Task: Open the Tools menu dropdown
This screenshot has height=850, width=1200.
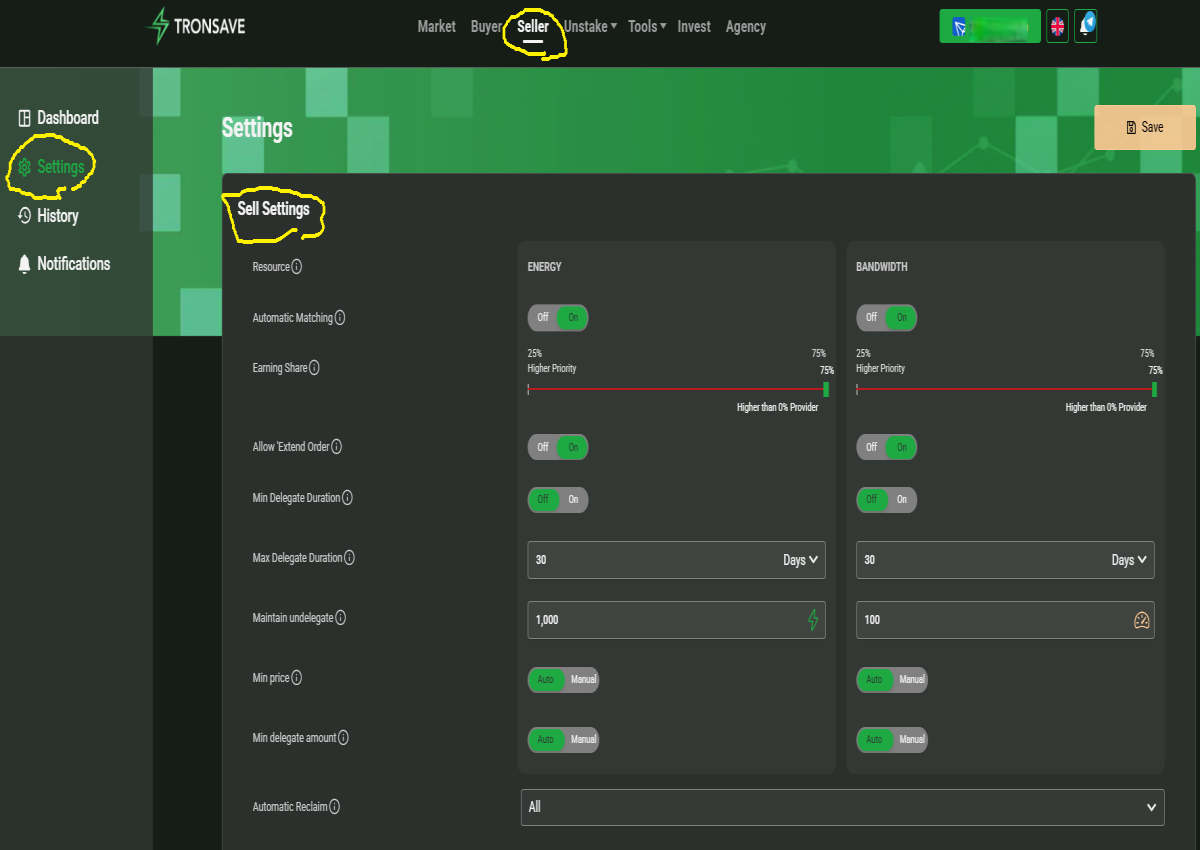Action: pyautogui.click(x=647, y=27)
